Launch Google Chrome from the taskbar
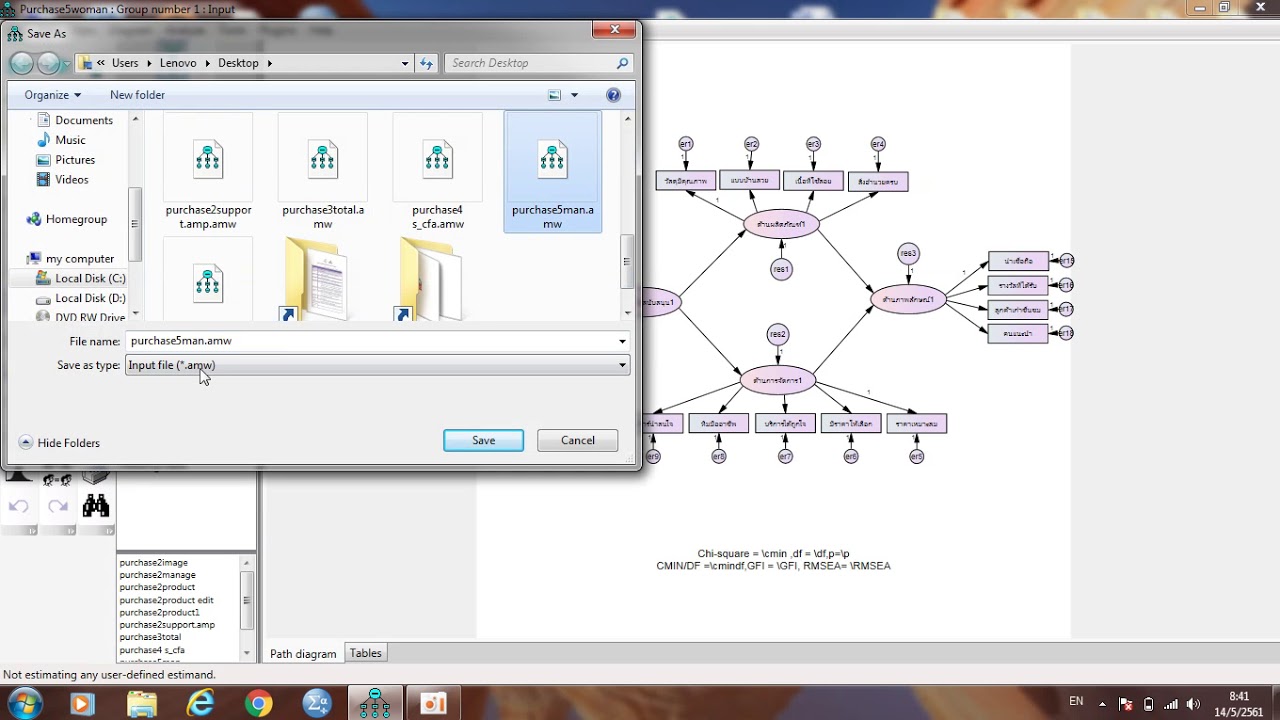The image size is (1280, 720). click(258, 703)
